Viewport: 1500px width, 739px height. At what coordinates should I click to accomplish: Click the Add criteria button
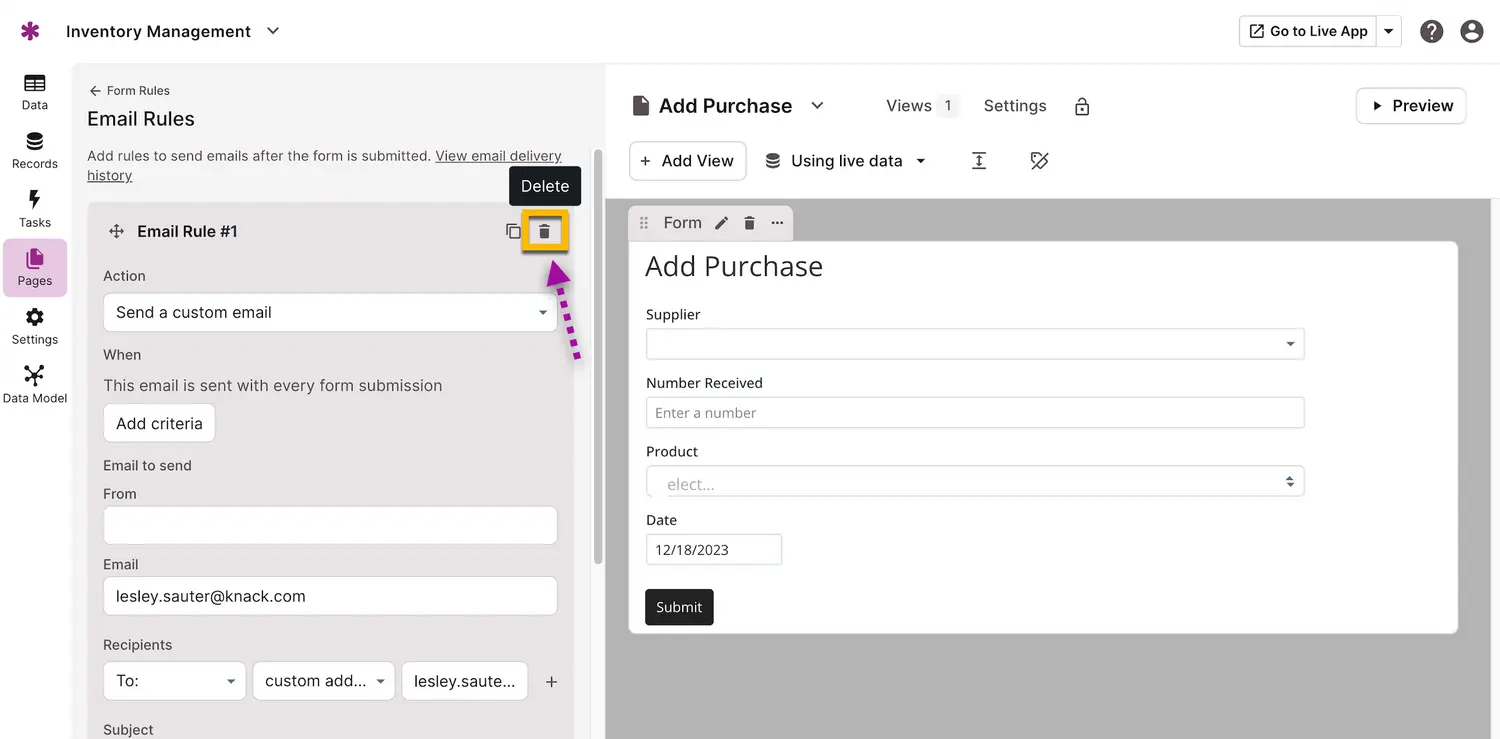(x=159, y=423)
